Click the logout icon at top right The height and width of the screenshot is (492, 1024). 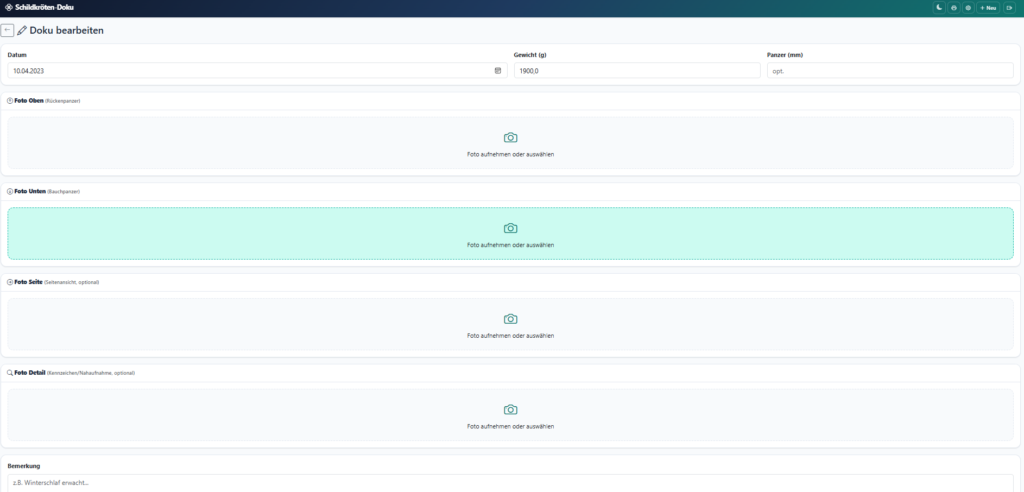point(1009,7)
